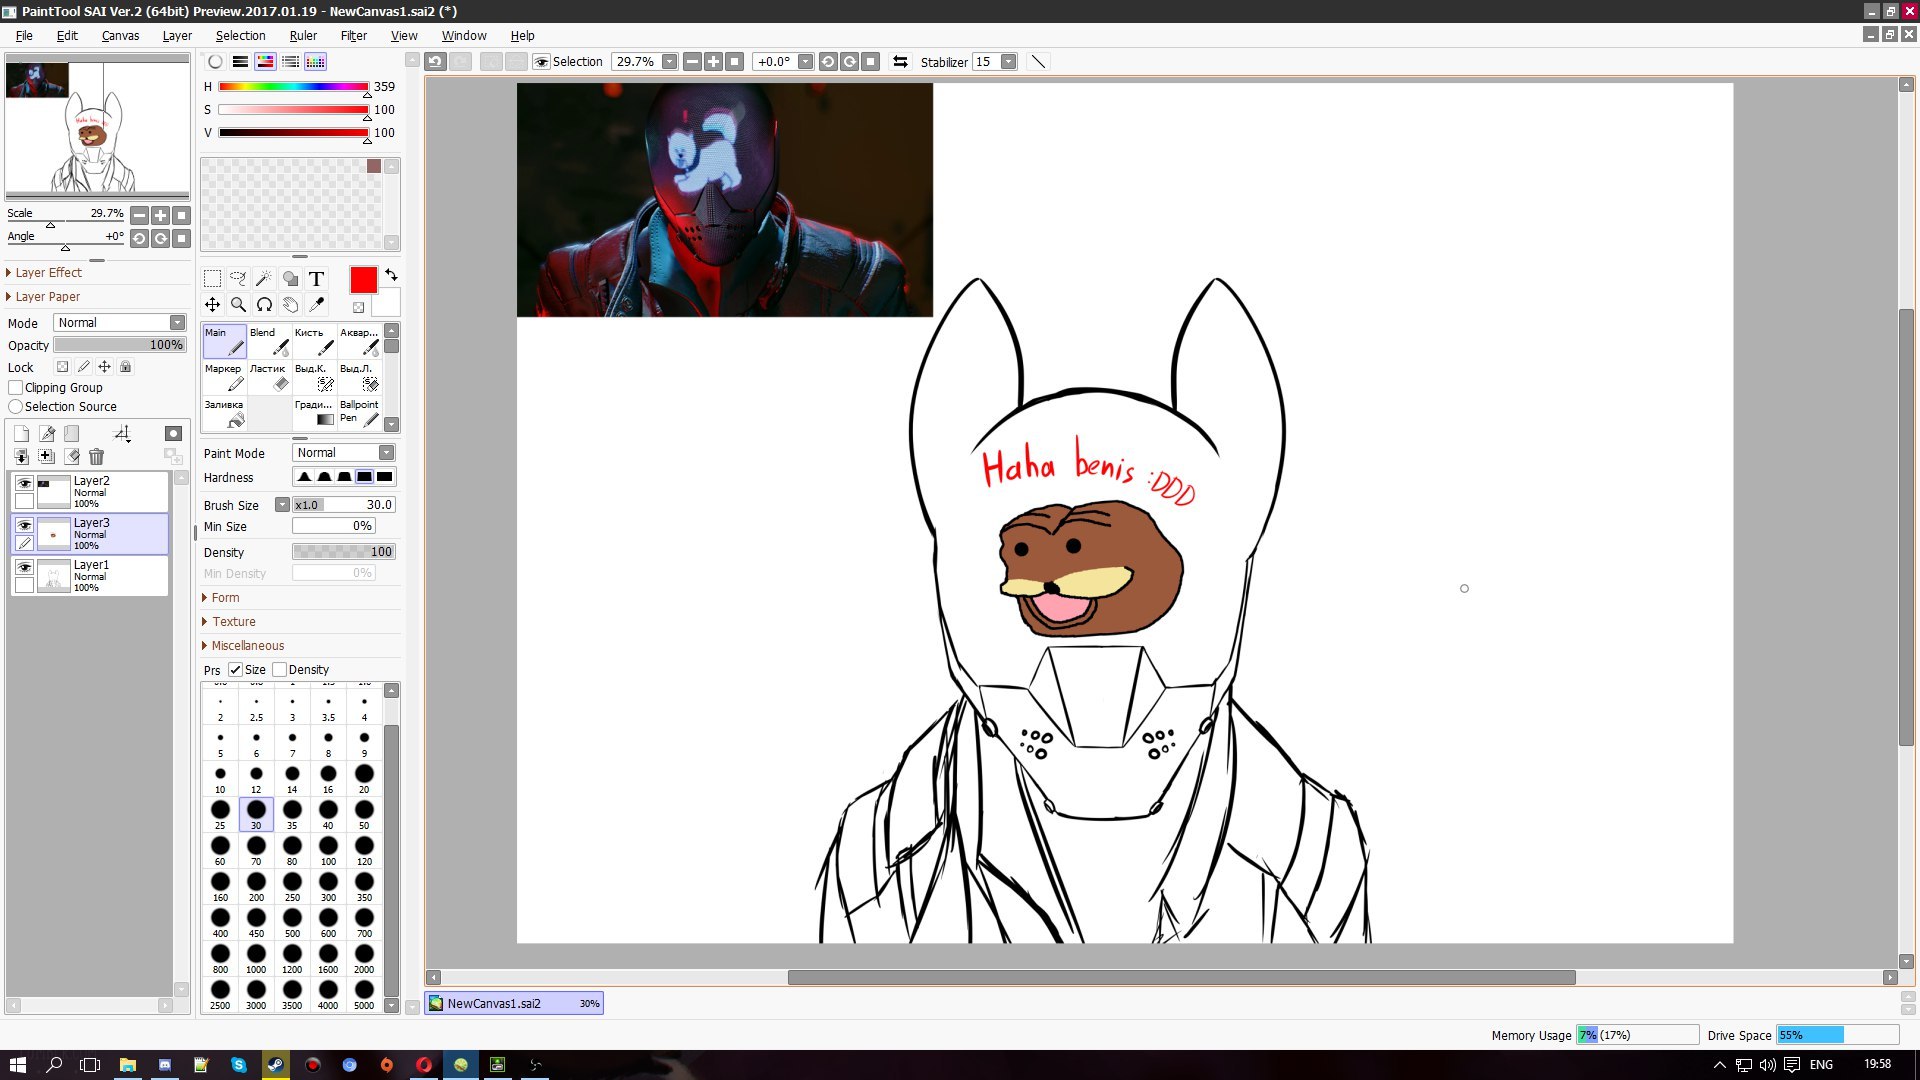
Task: Open the layer Mode dropdown
Action: tap(120, 322)
